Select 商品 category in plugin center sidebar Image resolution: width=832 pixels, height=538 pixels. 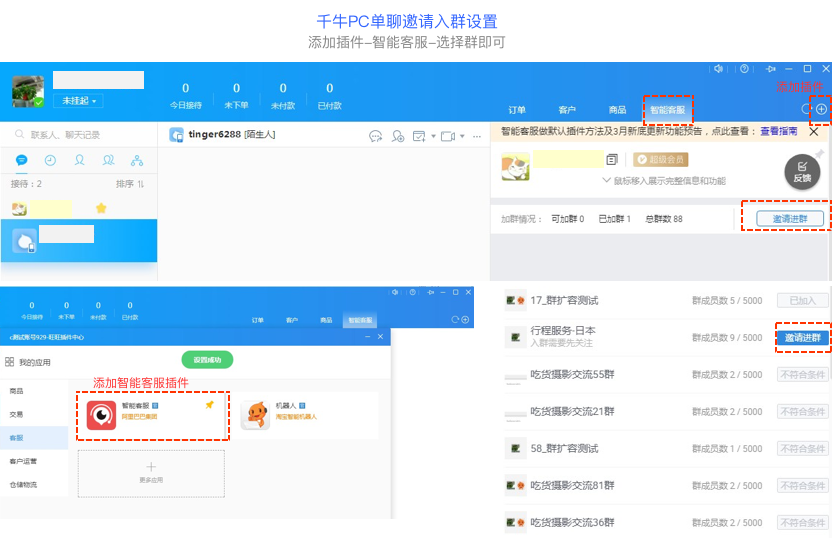[x=16, y=391]
